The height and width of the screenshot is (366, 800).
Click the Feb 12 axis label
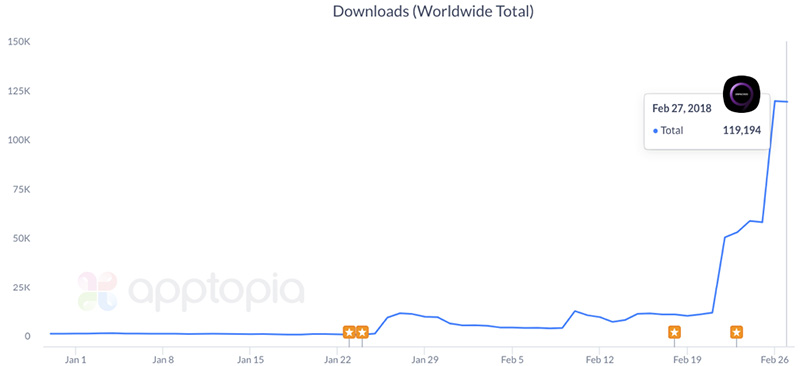[x=599, y=359]
